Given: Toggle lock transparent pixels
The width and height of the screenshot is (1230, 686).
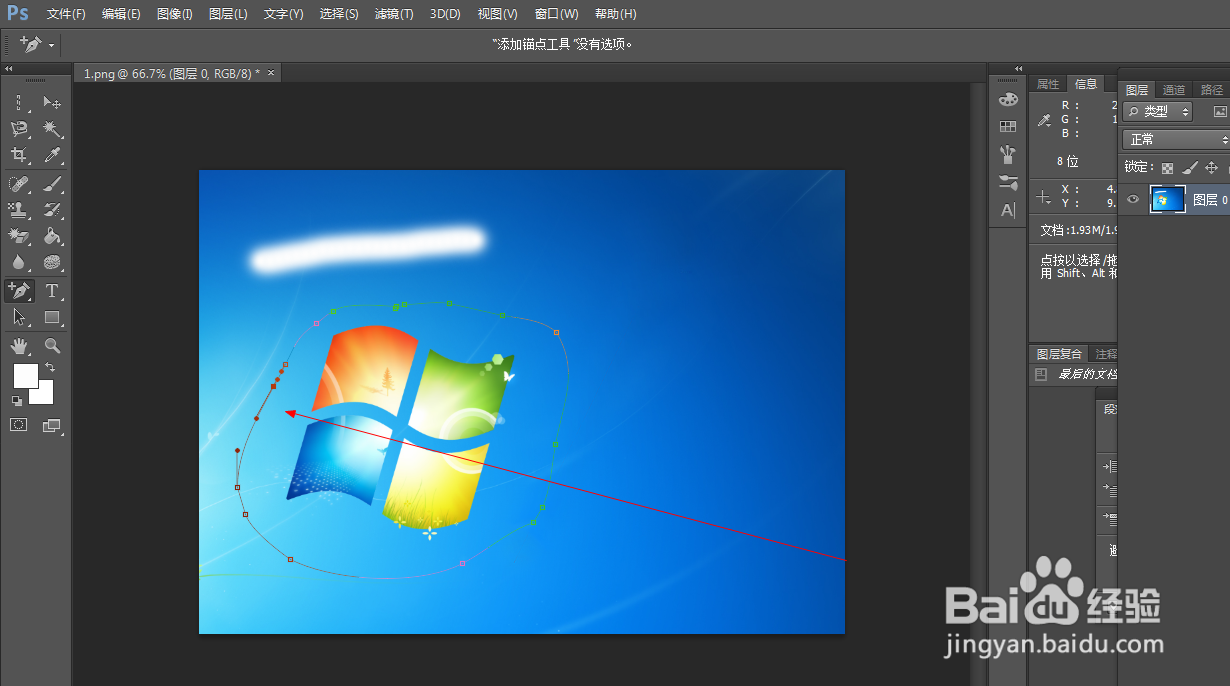Looking at the screenshot, I should [1167, 168].
